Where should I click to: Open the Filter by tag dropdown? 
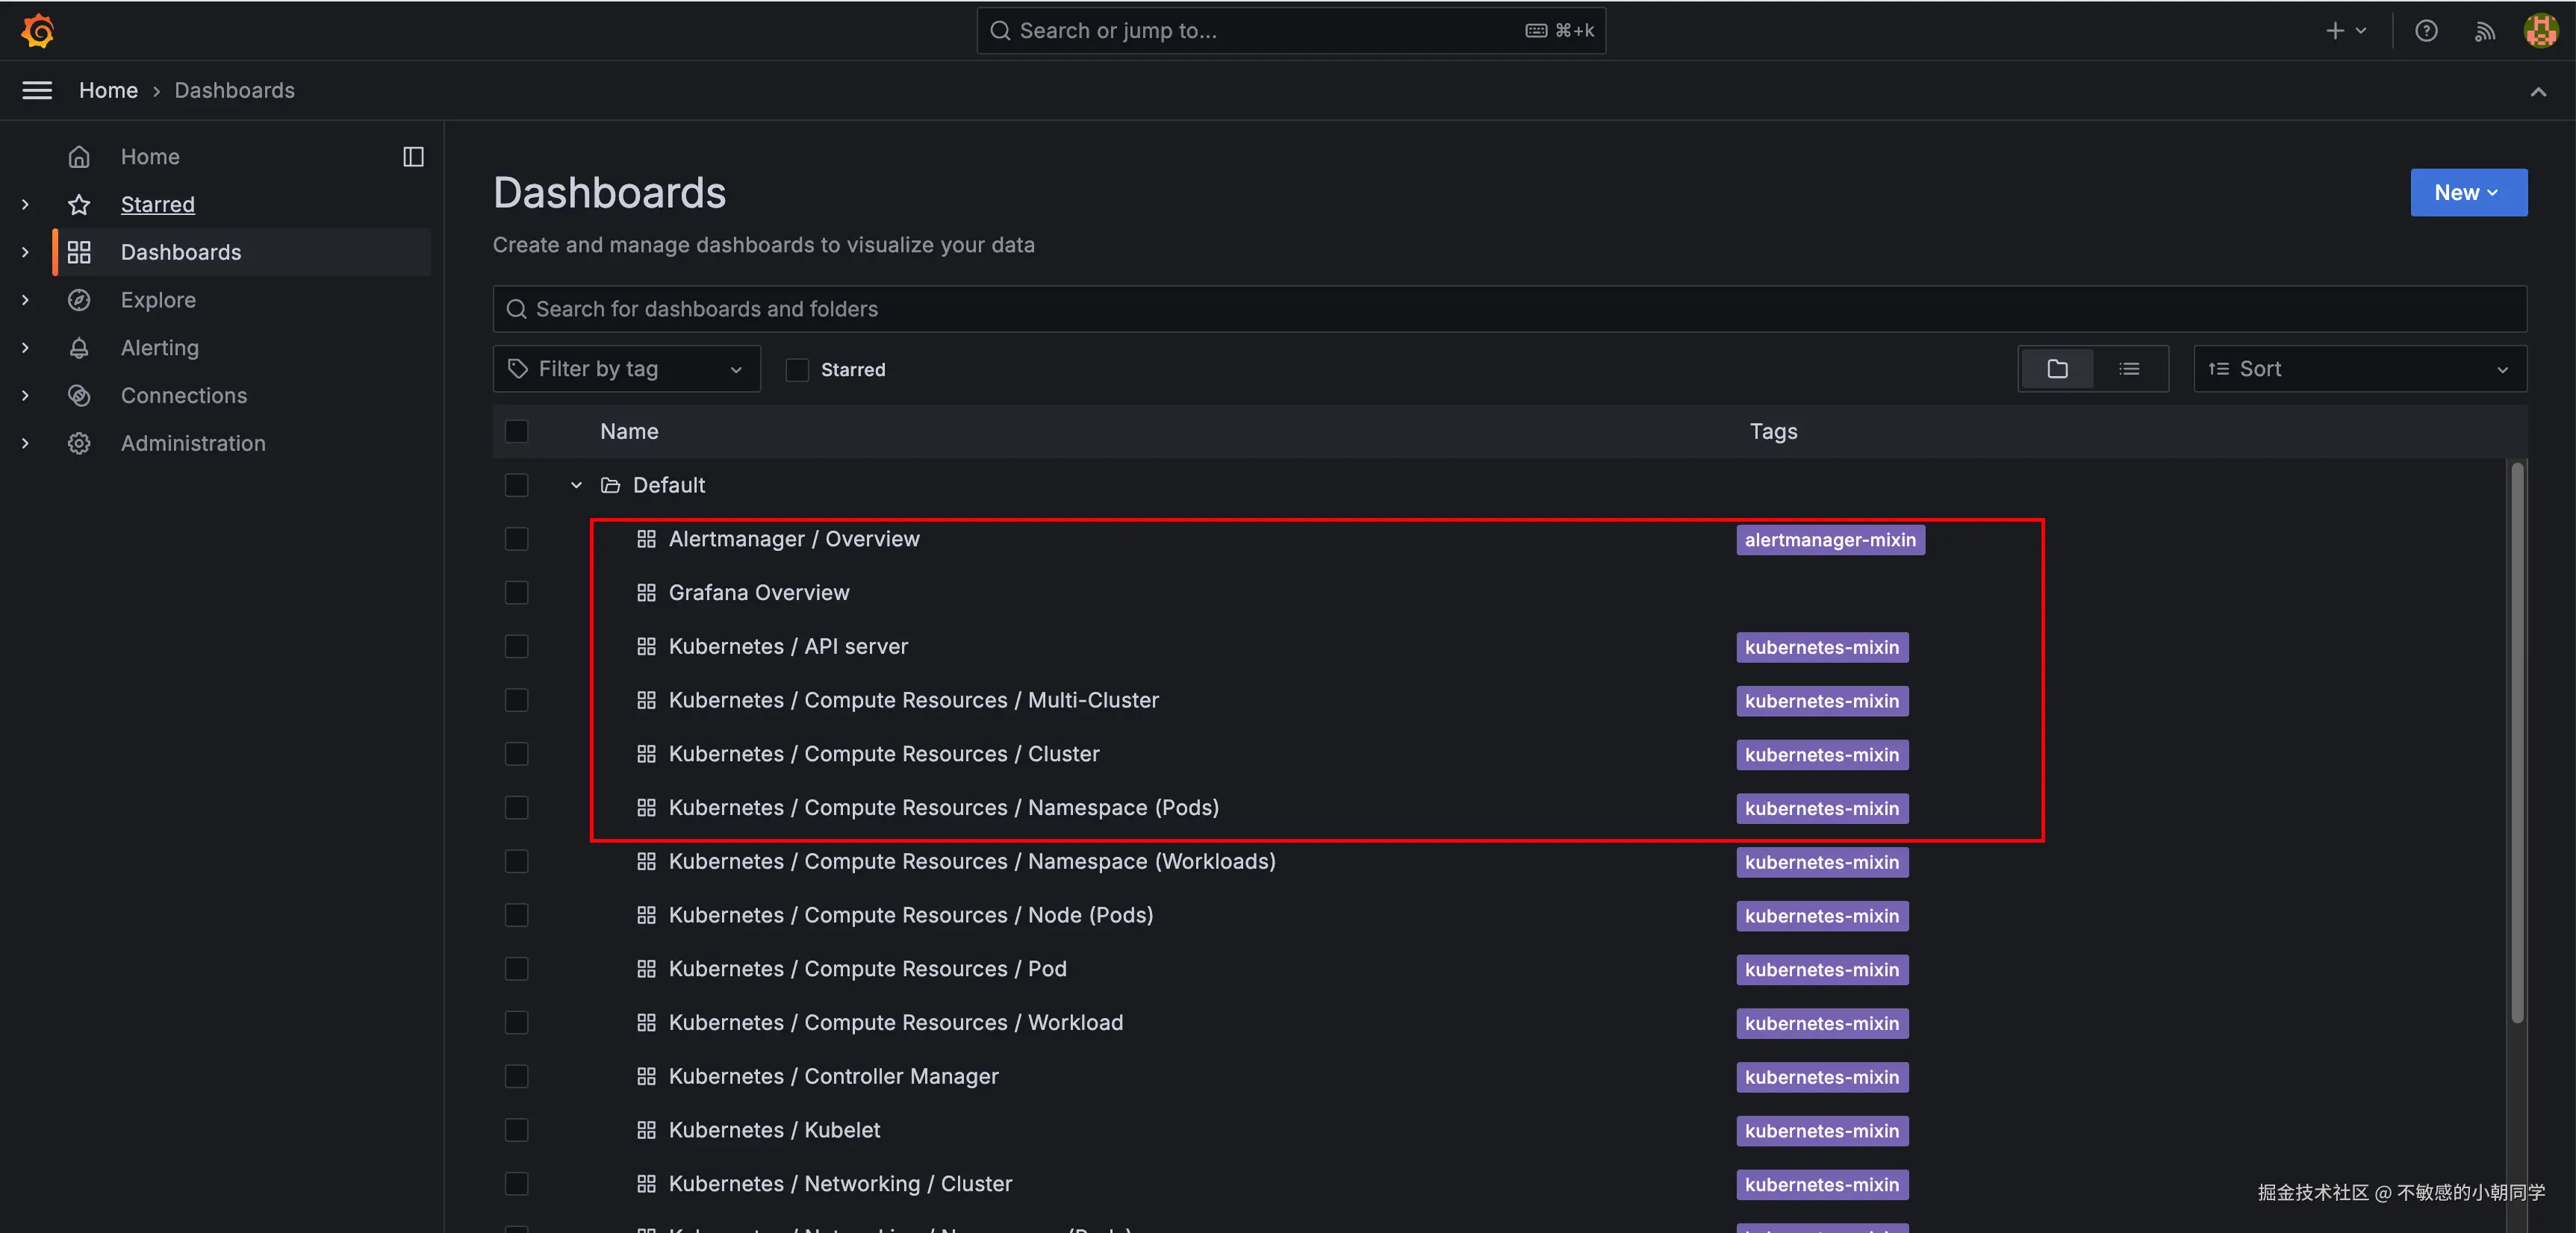[x=626, y=369]
